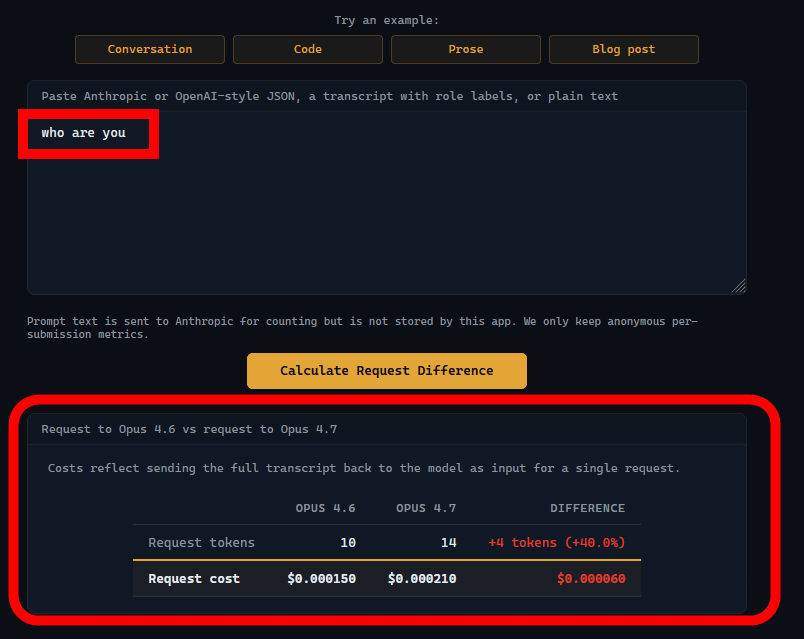Click the '$0.000060' cost difference
This screenshot has height=639, width=804.
point(591,578)
